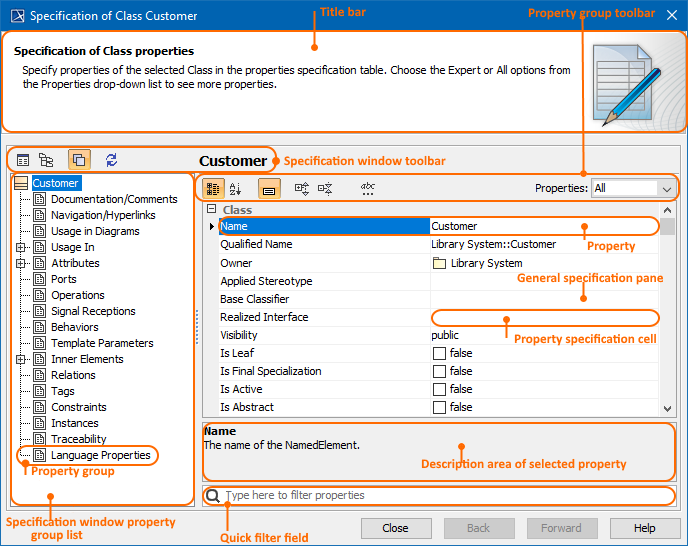688x546 pixels.
Task: Click the window icon in title bar
Action: pos(18,16)
